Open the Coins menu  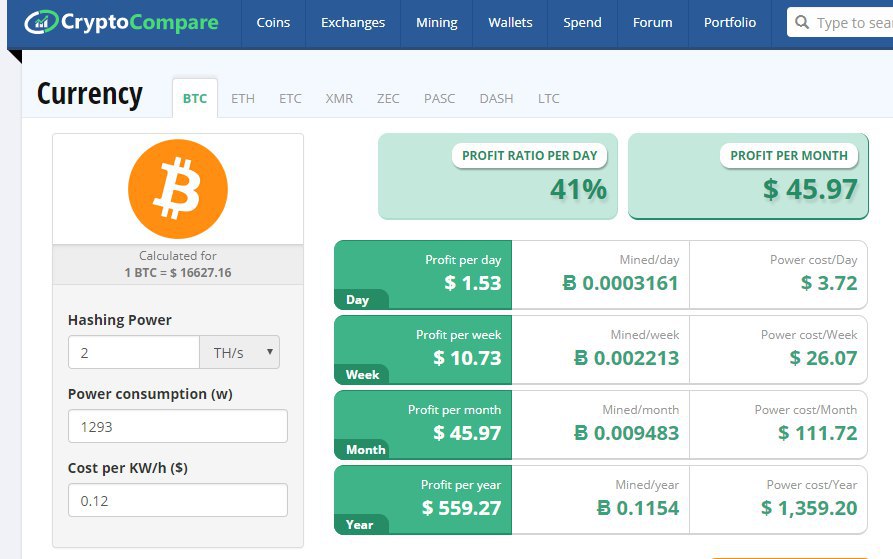273,23
